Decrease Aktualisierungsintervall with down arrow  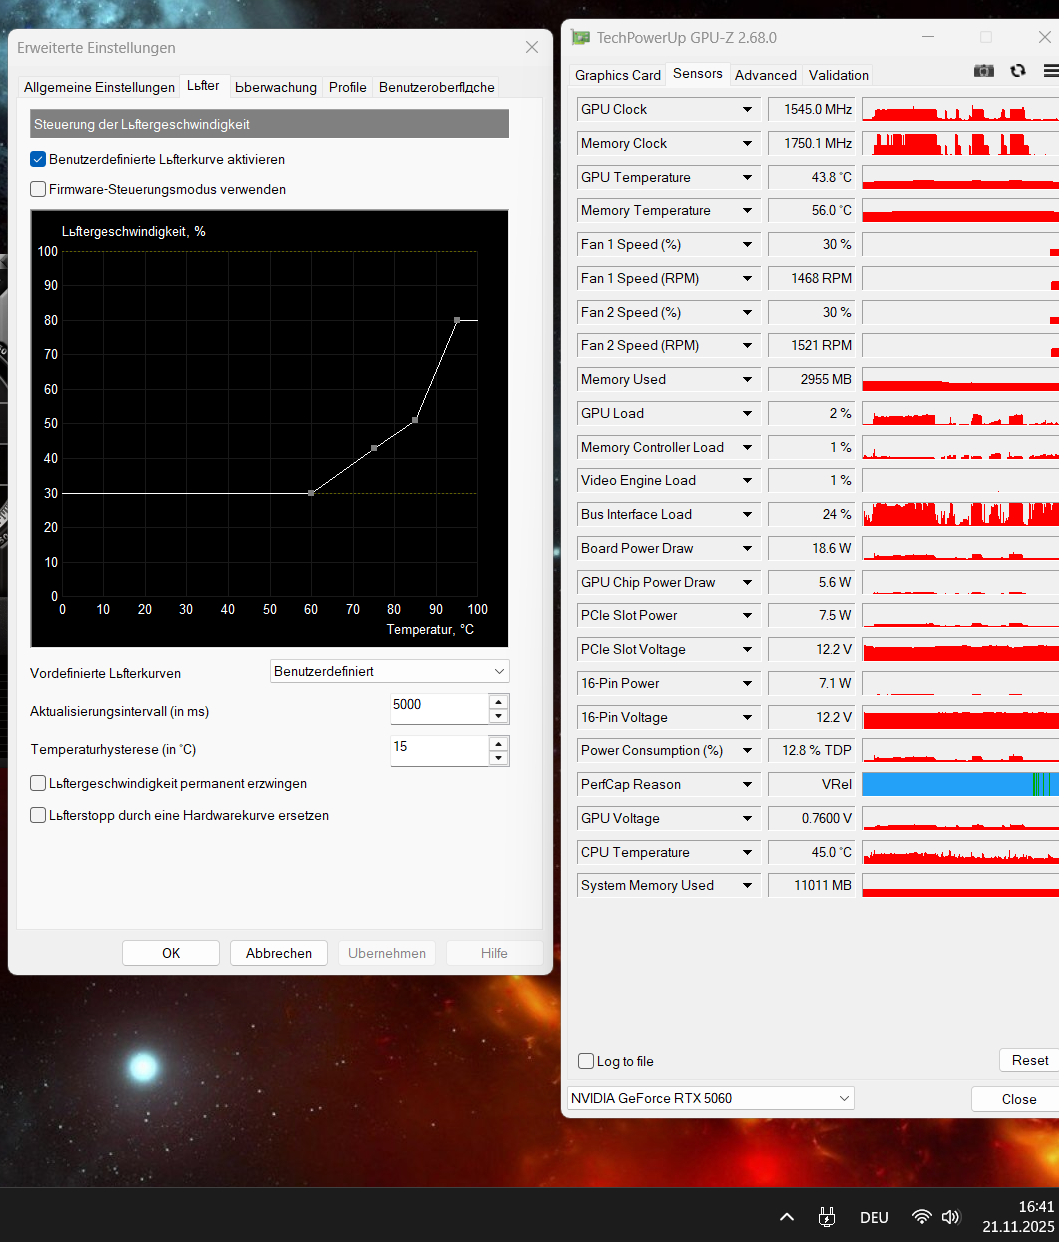click(x=498, y=716)
